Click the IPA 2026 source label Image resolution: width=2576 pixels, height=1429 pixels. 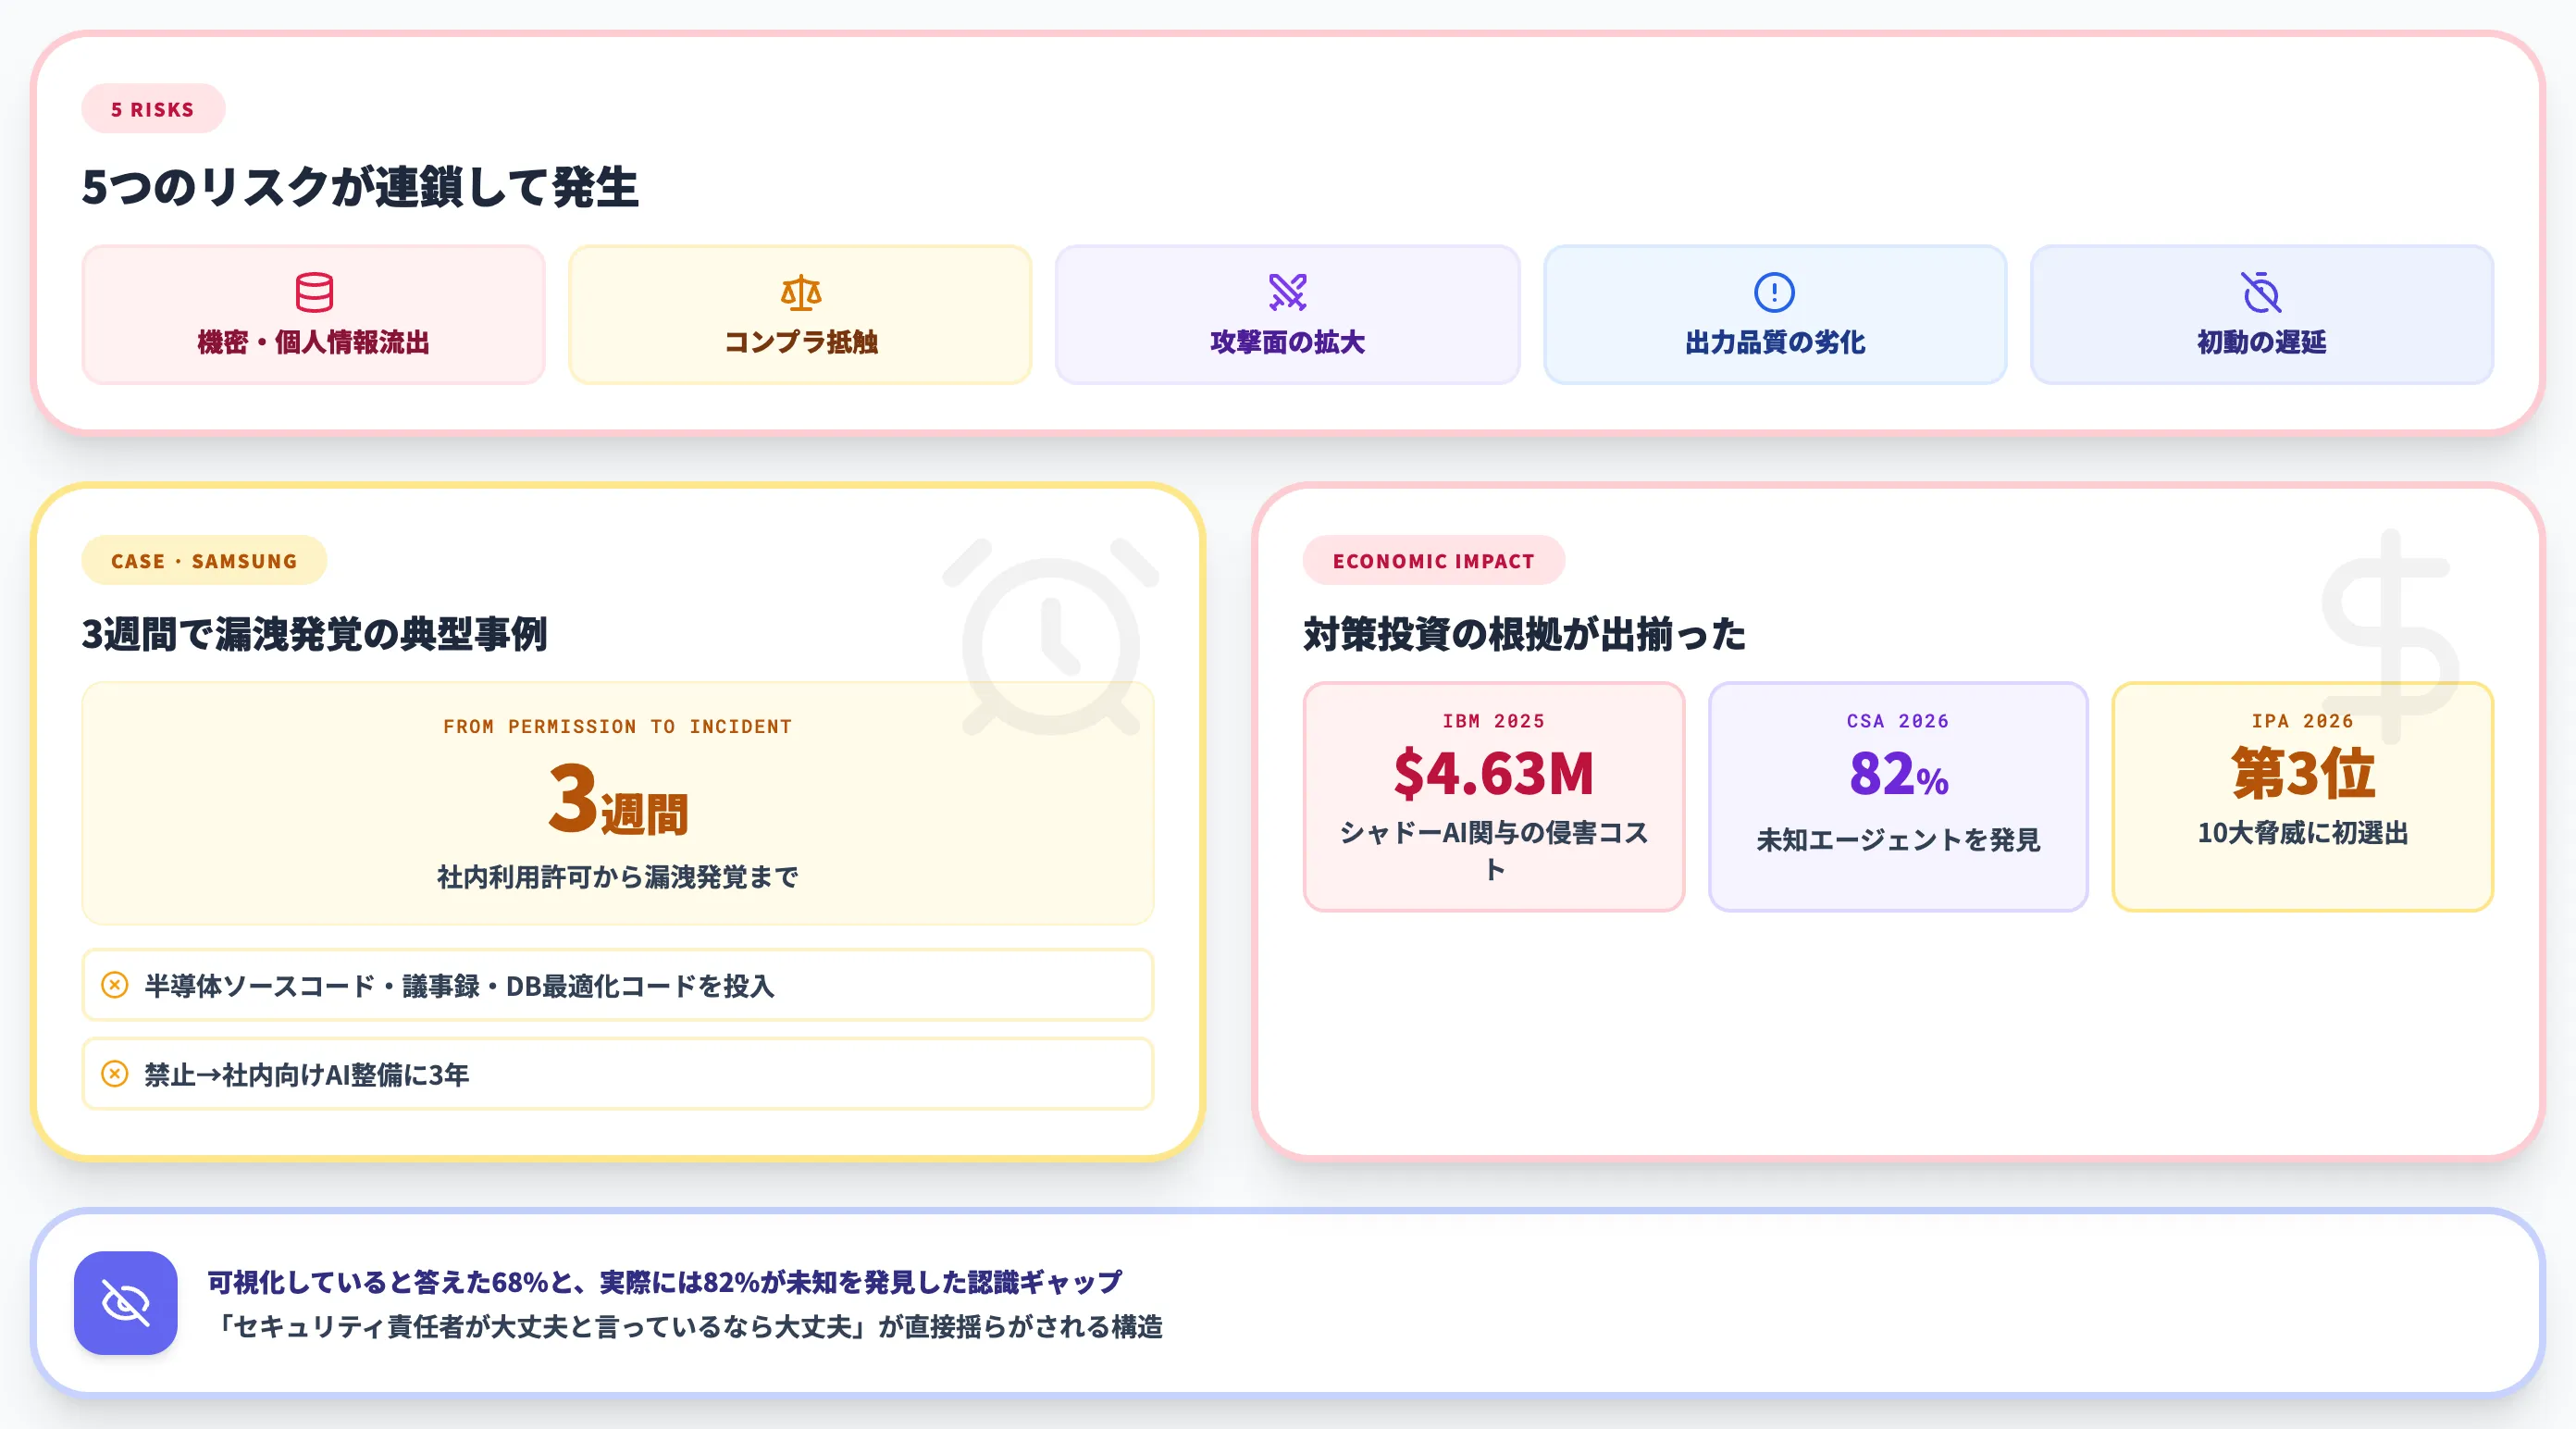(2303, 721)
